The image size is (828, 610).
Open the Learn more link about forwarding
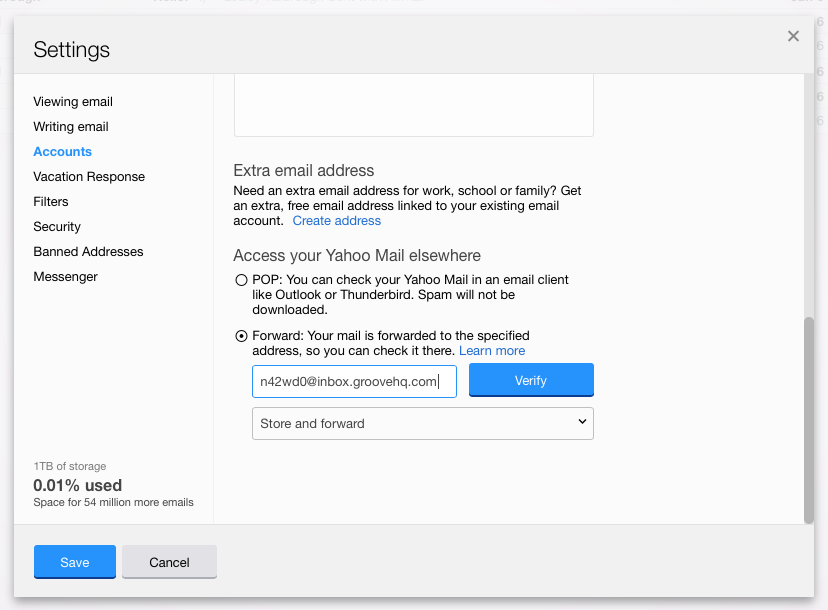tap(492, 351)
